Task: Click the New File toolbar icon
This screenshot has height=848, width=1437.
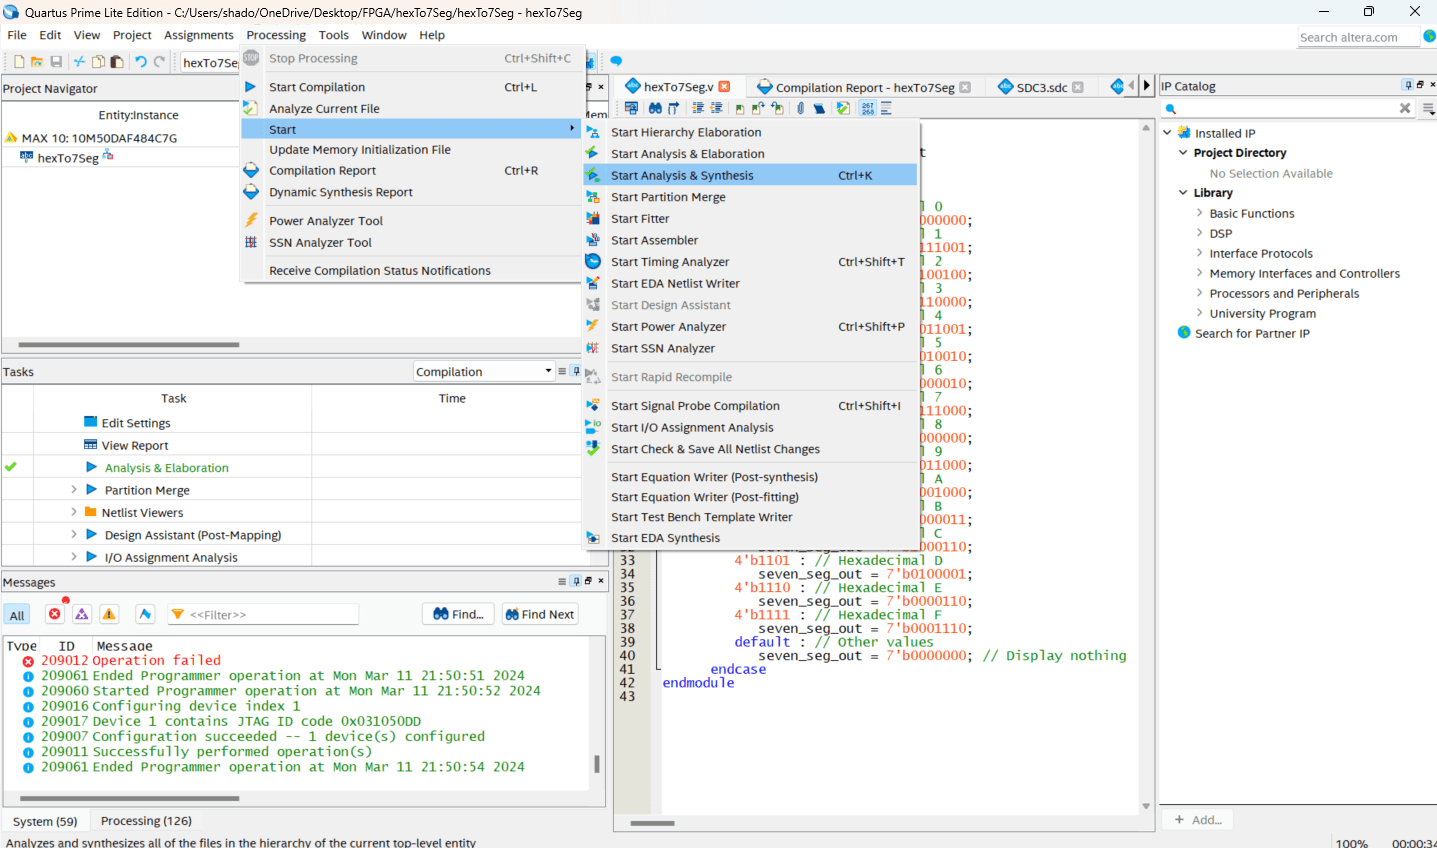Action: [x=19, y=62]
